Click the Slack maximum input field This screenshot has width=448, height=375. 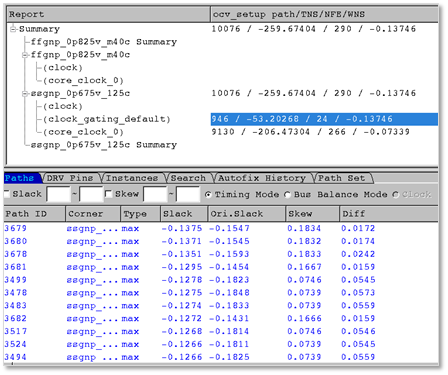point(91,194)
